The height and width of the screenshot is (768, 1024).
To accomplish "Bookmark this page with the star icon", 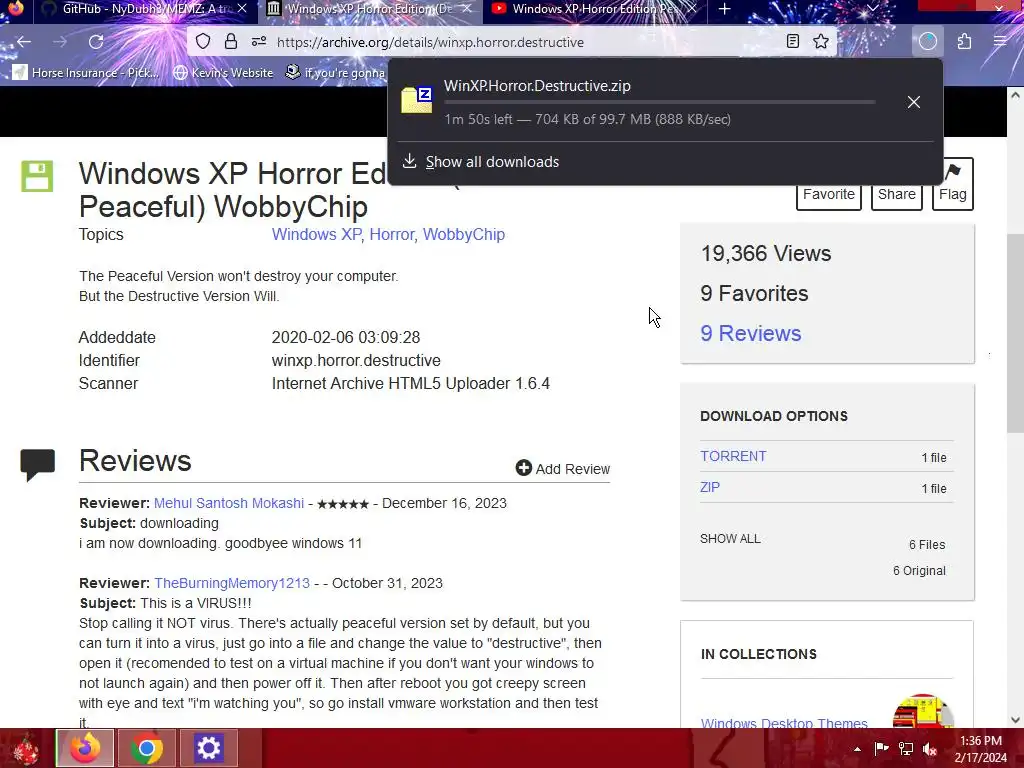I will (x=821, y=42).
